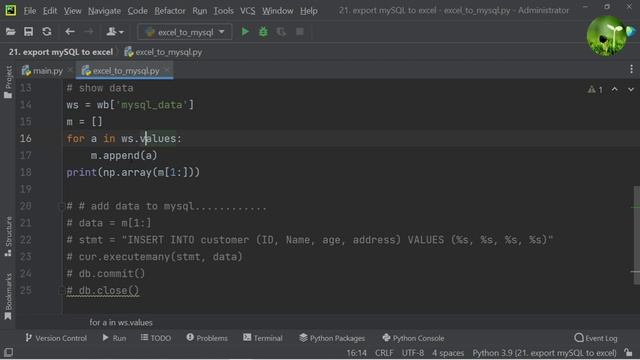Click the string 'mysql_data' on line 14
640x360 pixels.
pyautogui.click(x=151, y=105)
